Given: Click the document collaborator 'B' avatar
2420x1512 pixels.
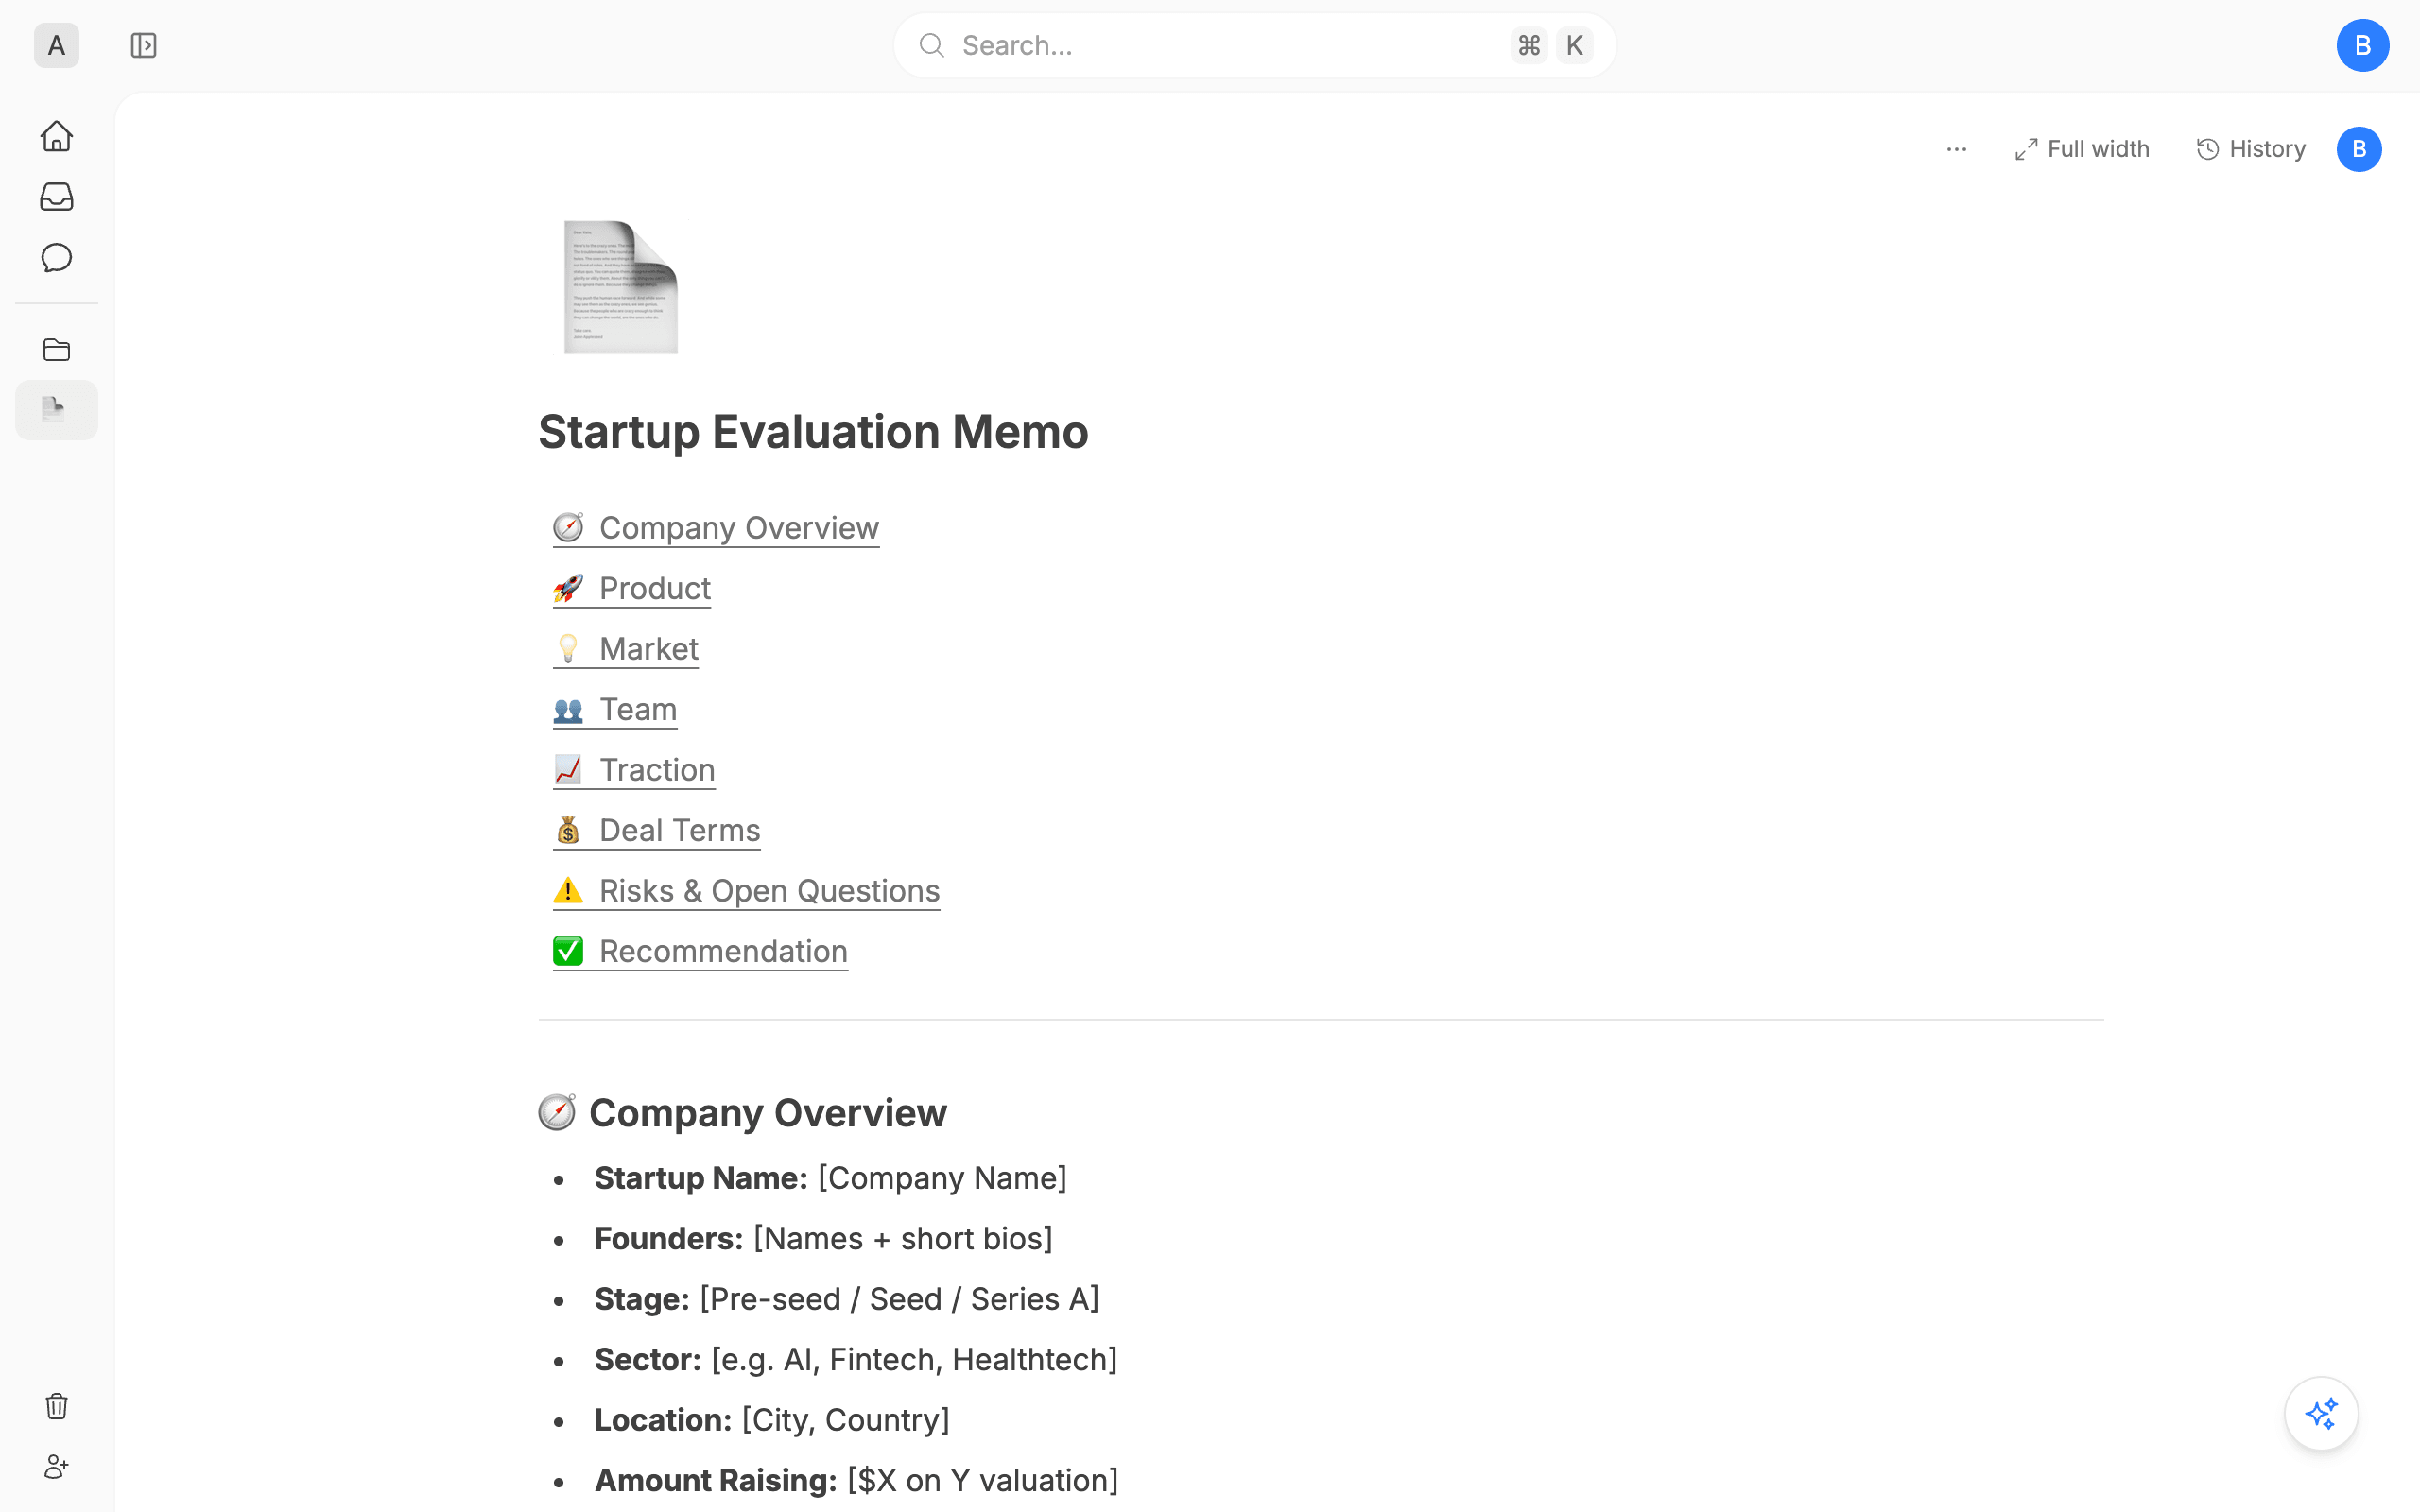Looking at the screenshot, I should [2359, 149].
